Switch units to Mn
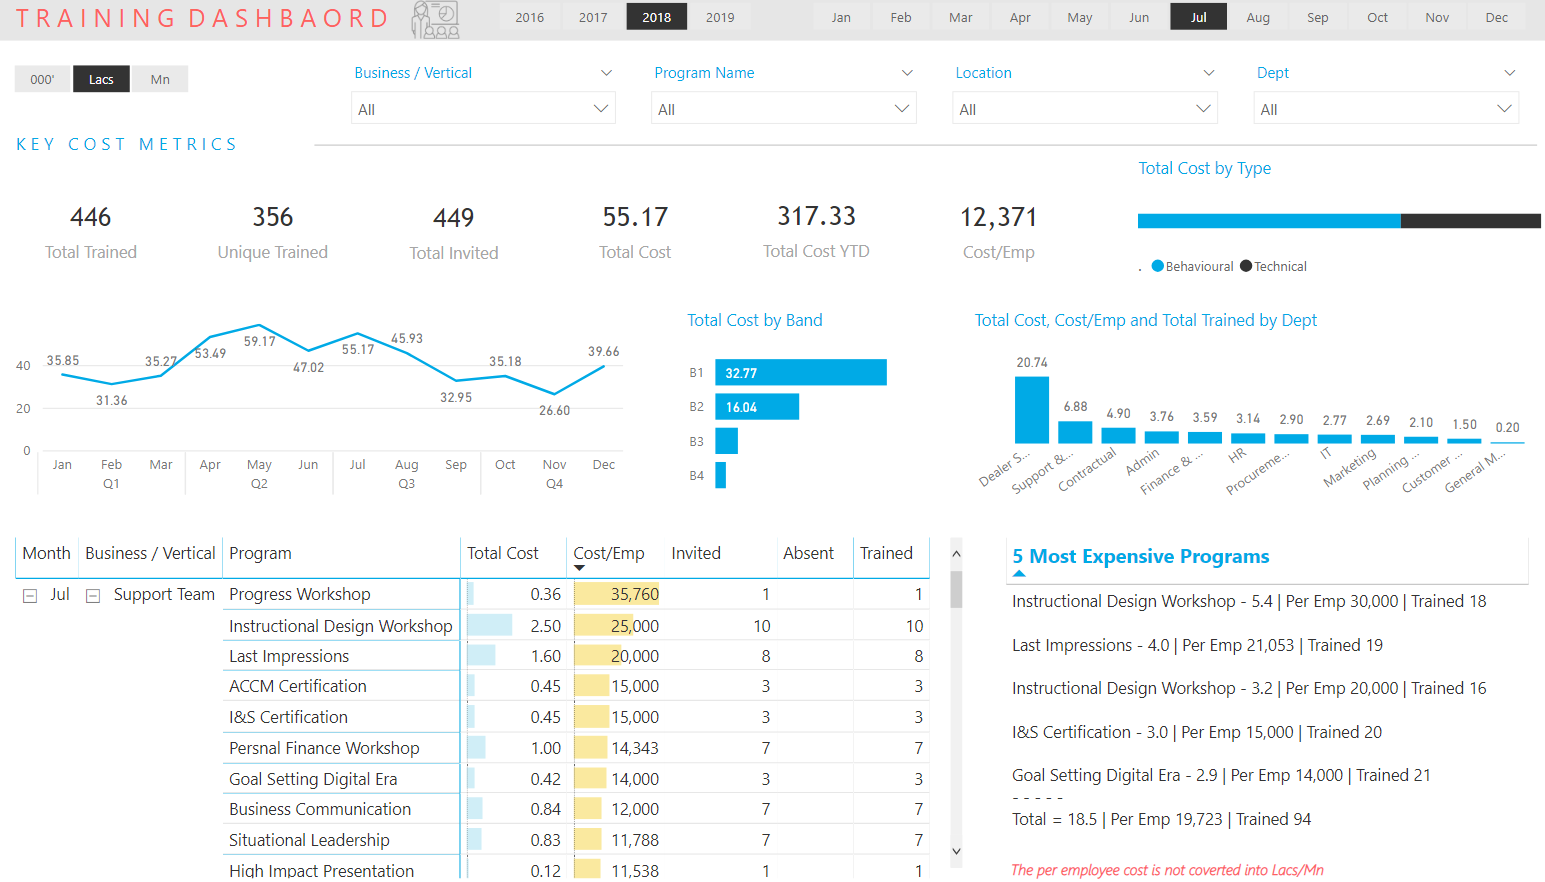Screen dimensions: 1545x882 click(x=160, y=79)
